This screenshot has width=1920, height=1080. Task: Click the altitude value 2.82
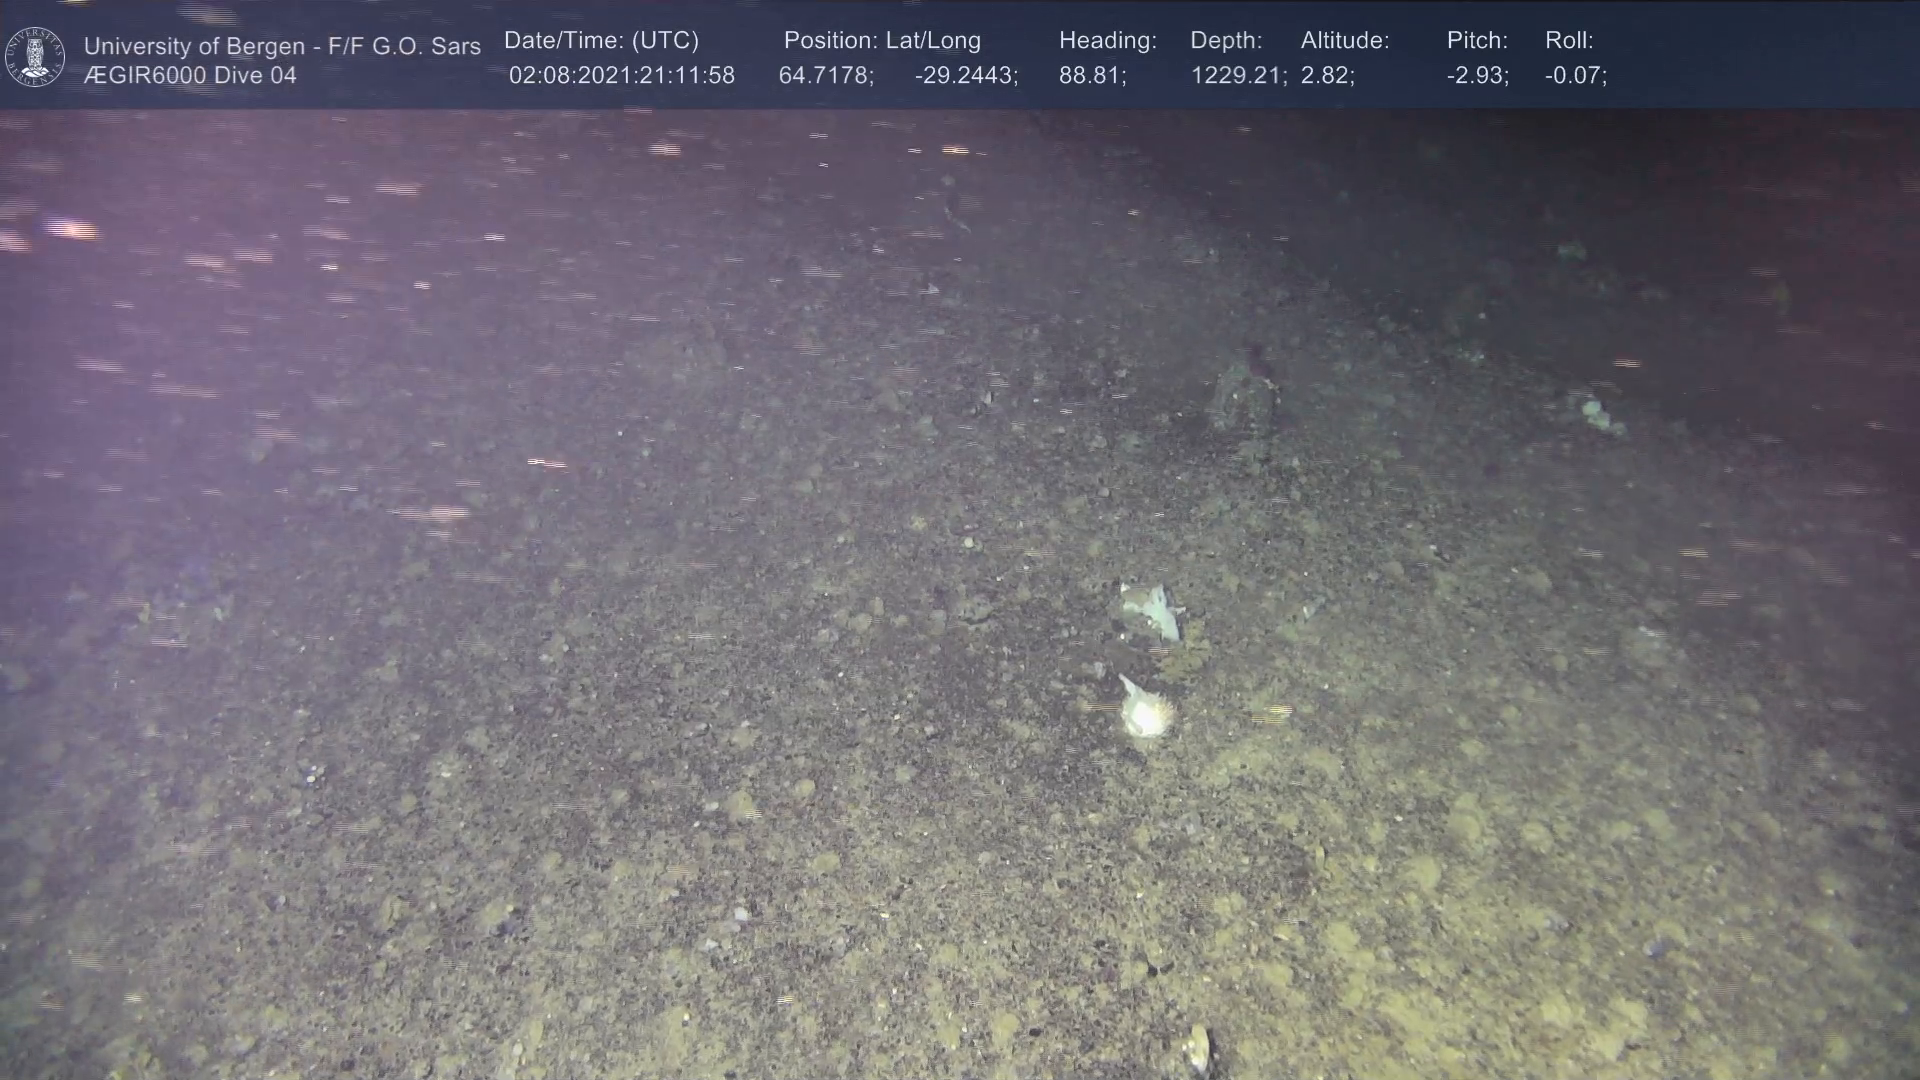(1327, 76)
